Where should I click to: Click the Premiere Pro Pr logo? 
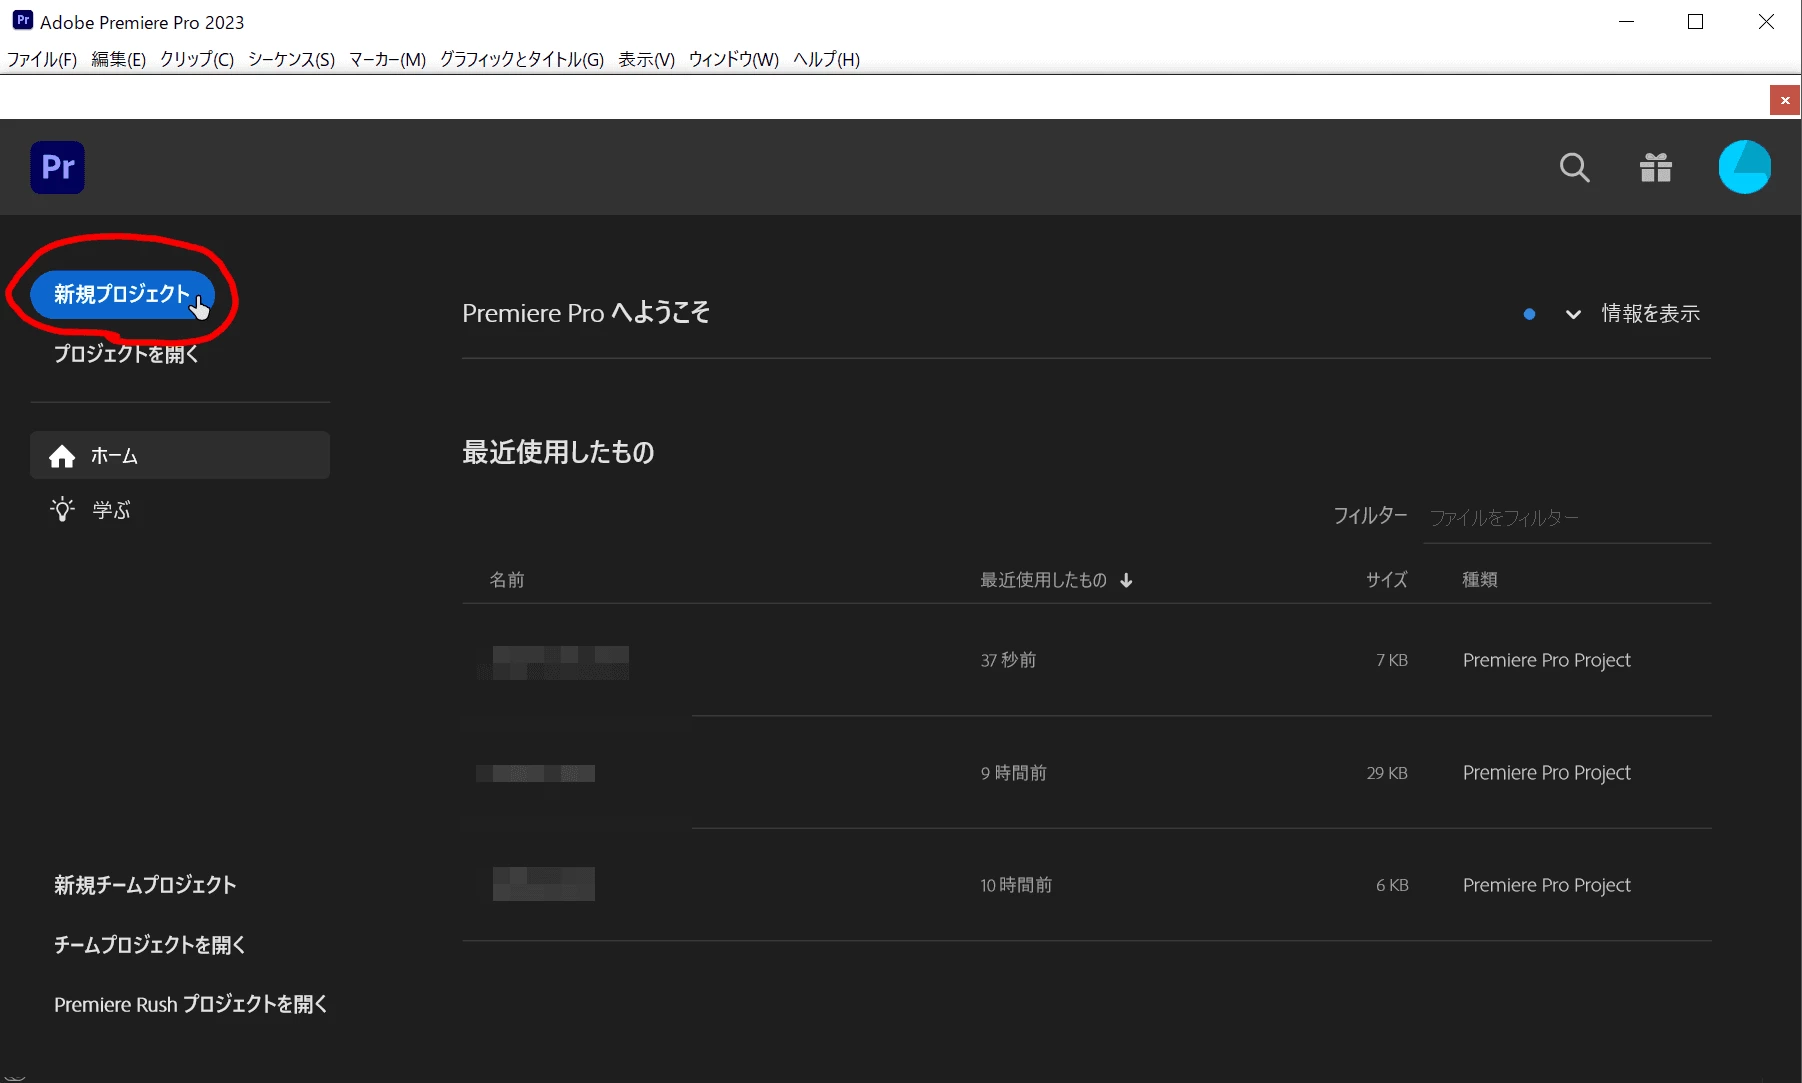57,167
